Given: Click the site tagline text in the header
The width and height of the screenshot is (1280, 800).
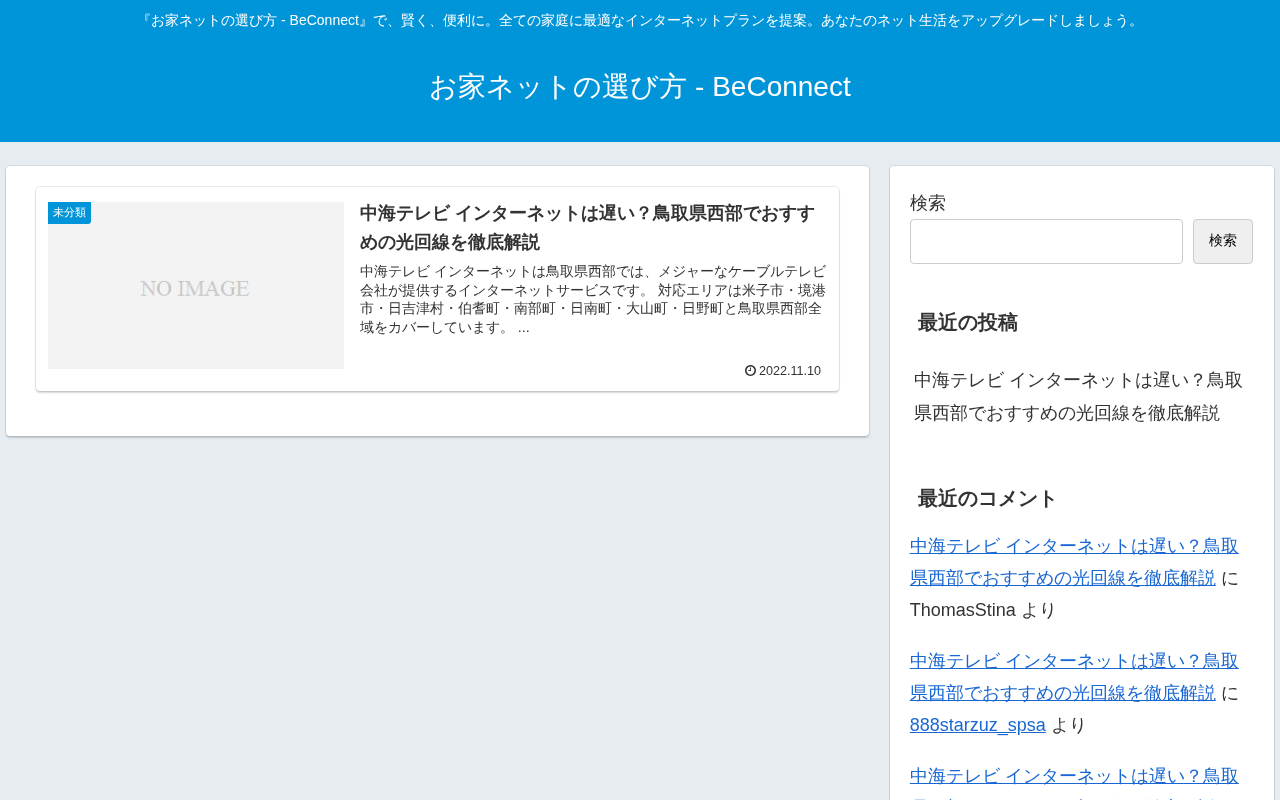Looking at the screenshot, I should (640, 21).
